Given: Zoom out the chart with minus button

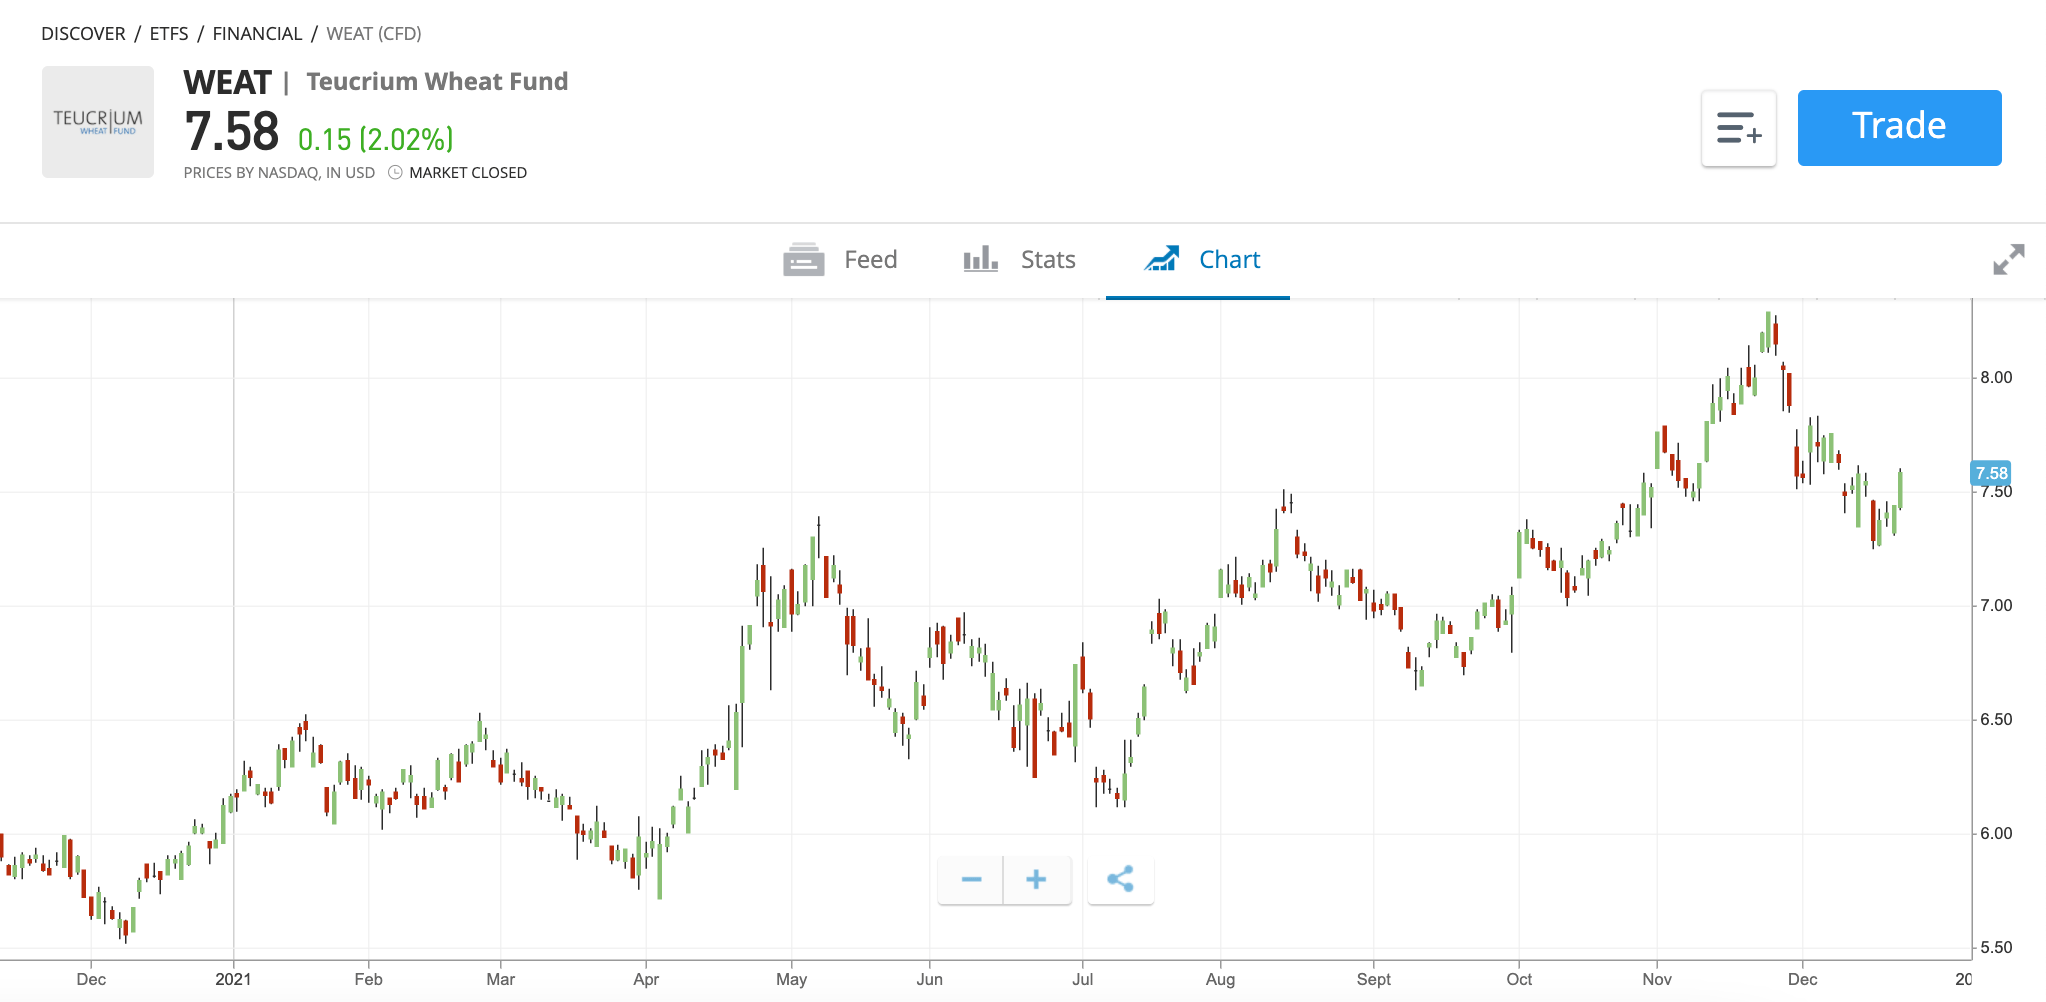Looking at the screenshot, I should coord(971,880).
